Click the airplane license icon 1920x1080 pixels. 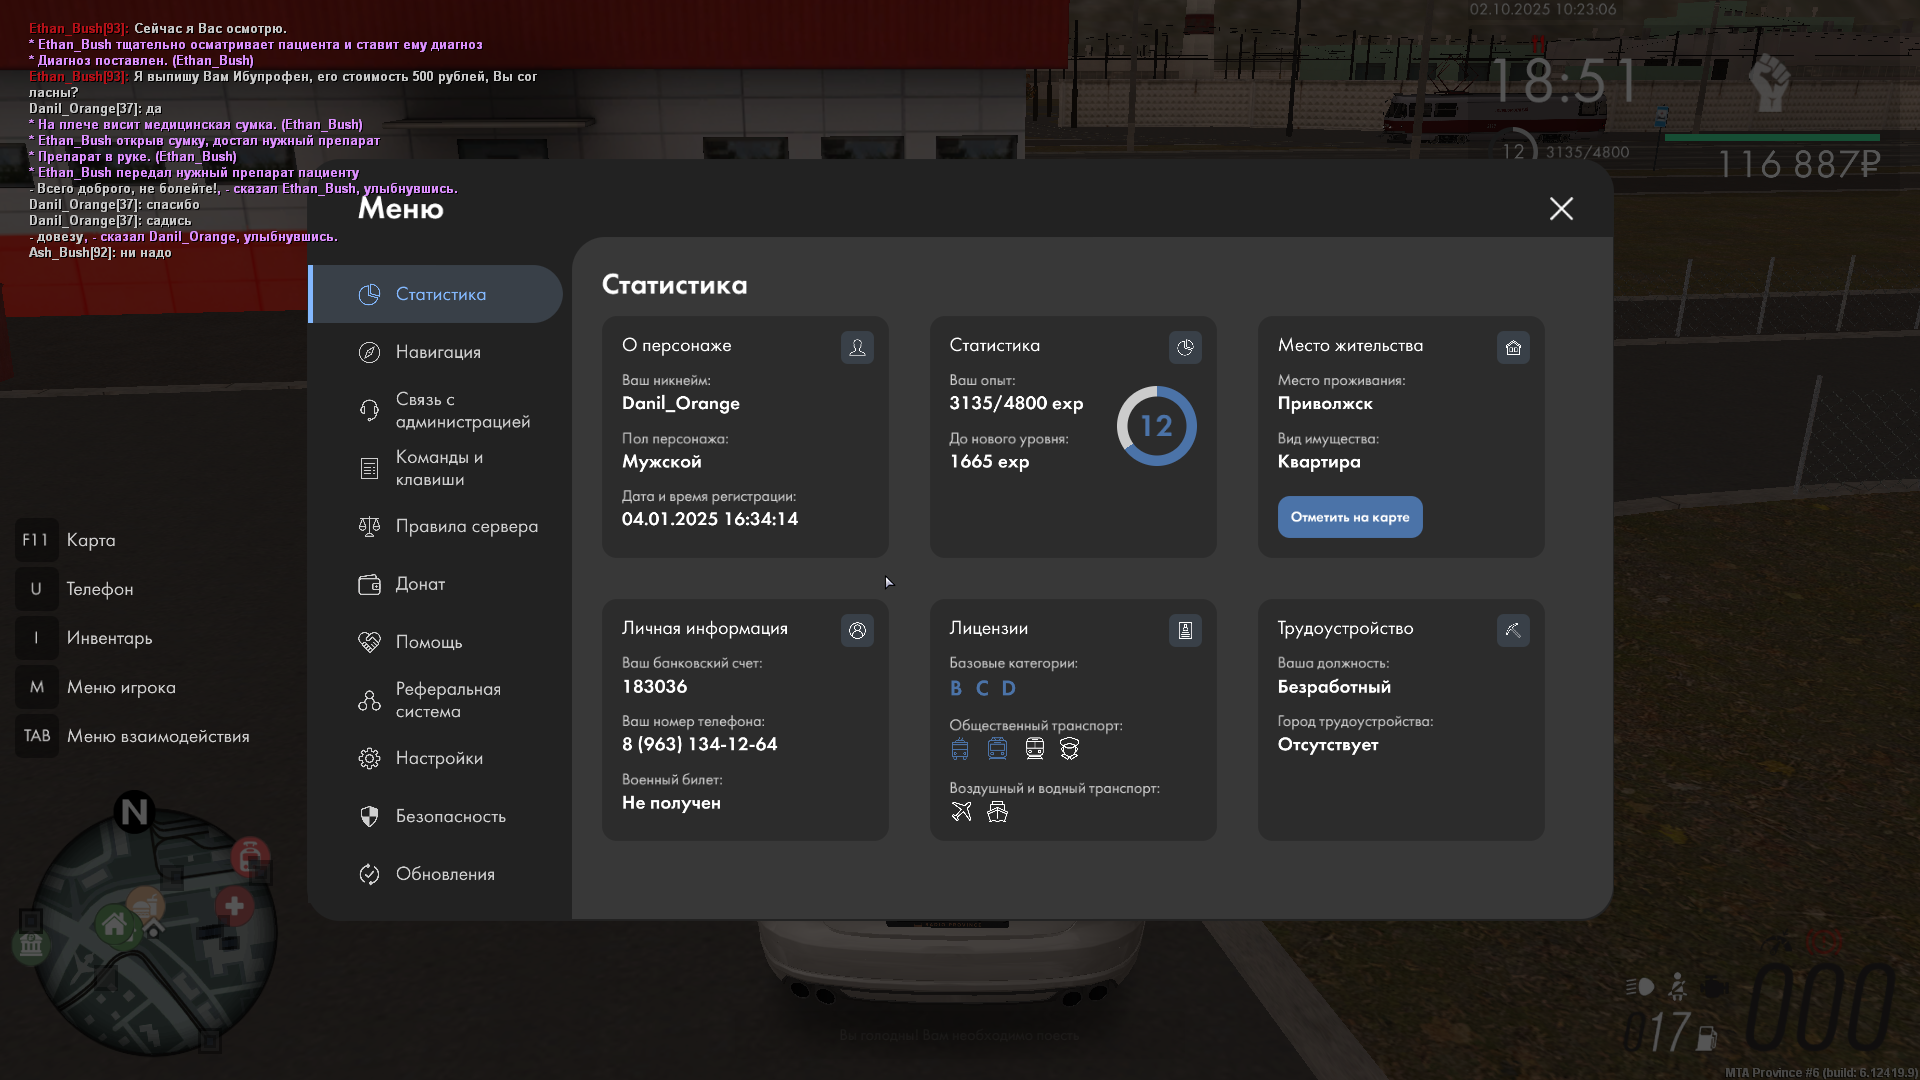(x=961, y=812)
